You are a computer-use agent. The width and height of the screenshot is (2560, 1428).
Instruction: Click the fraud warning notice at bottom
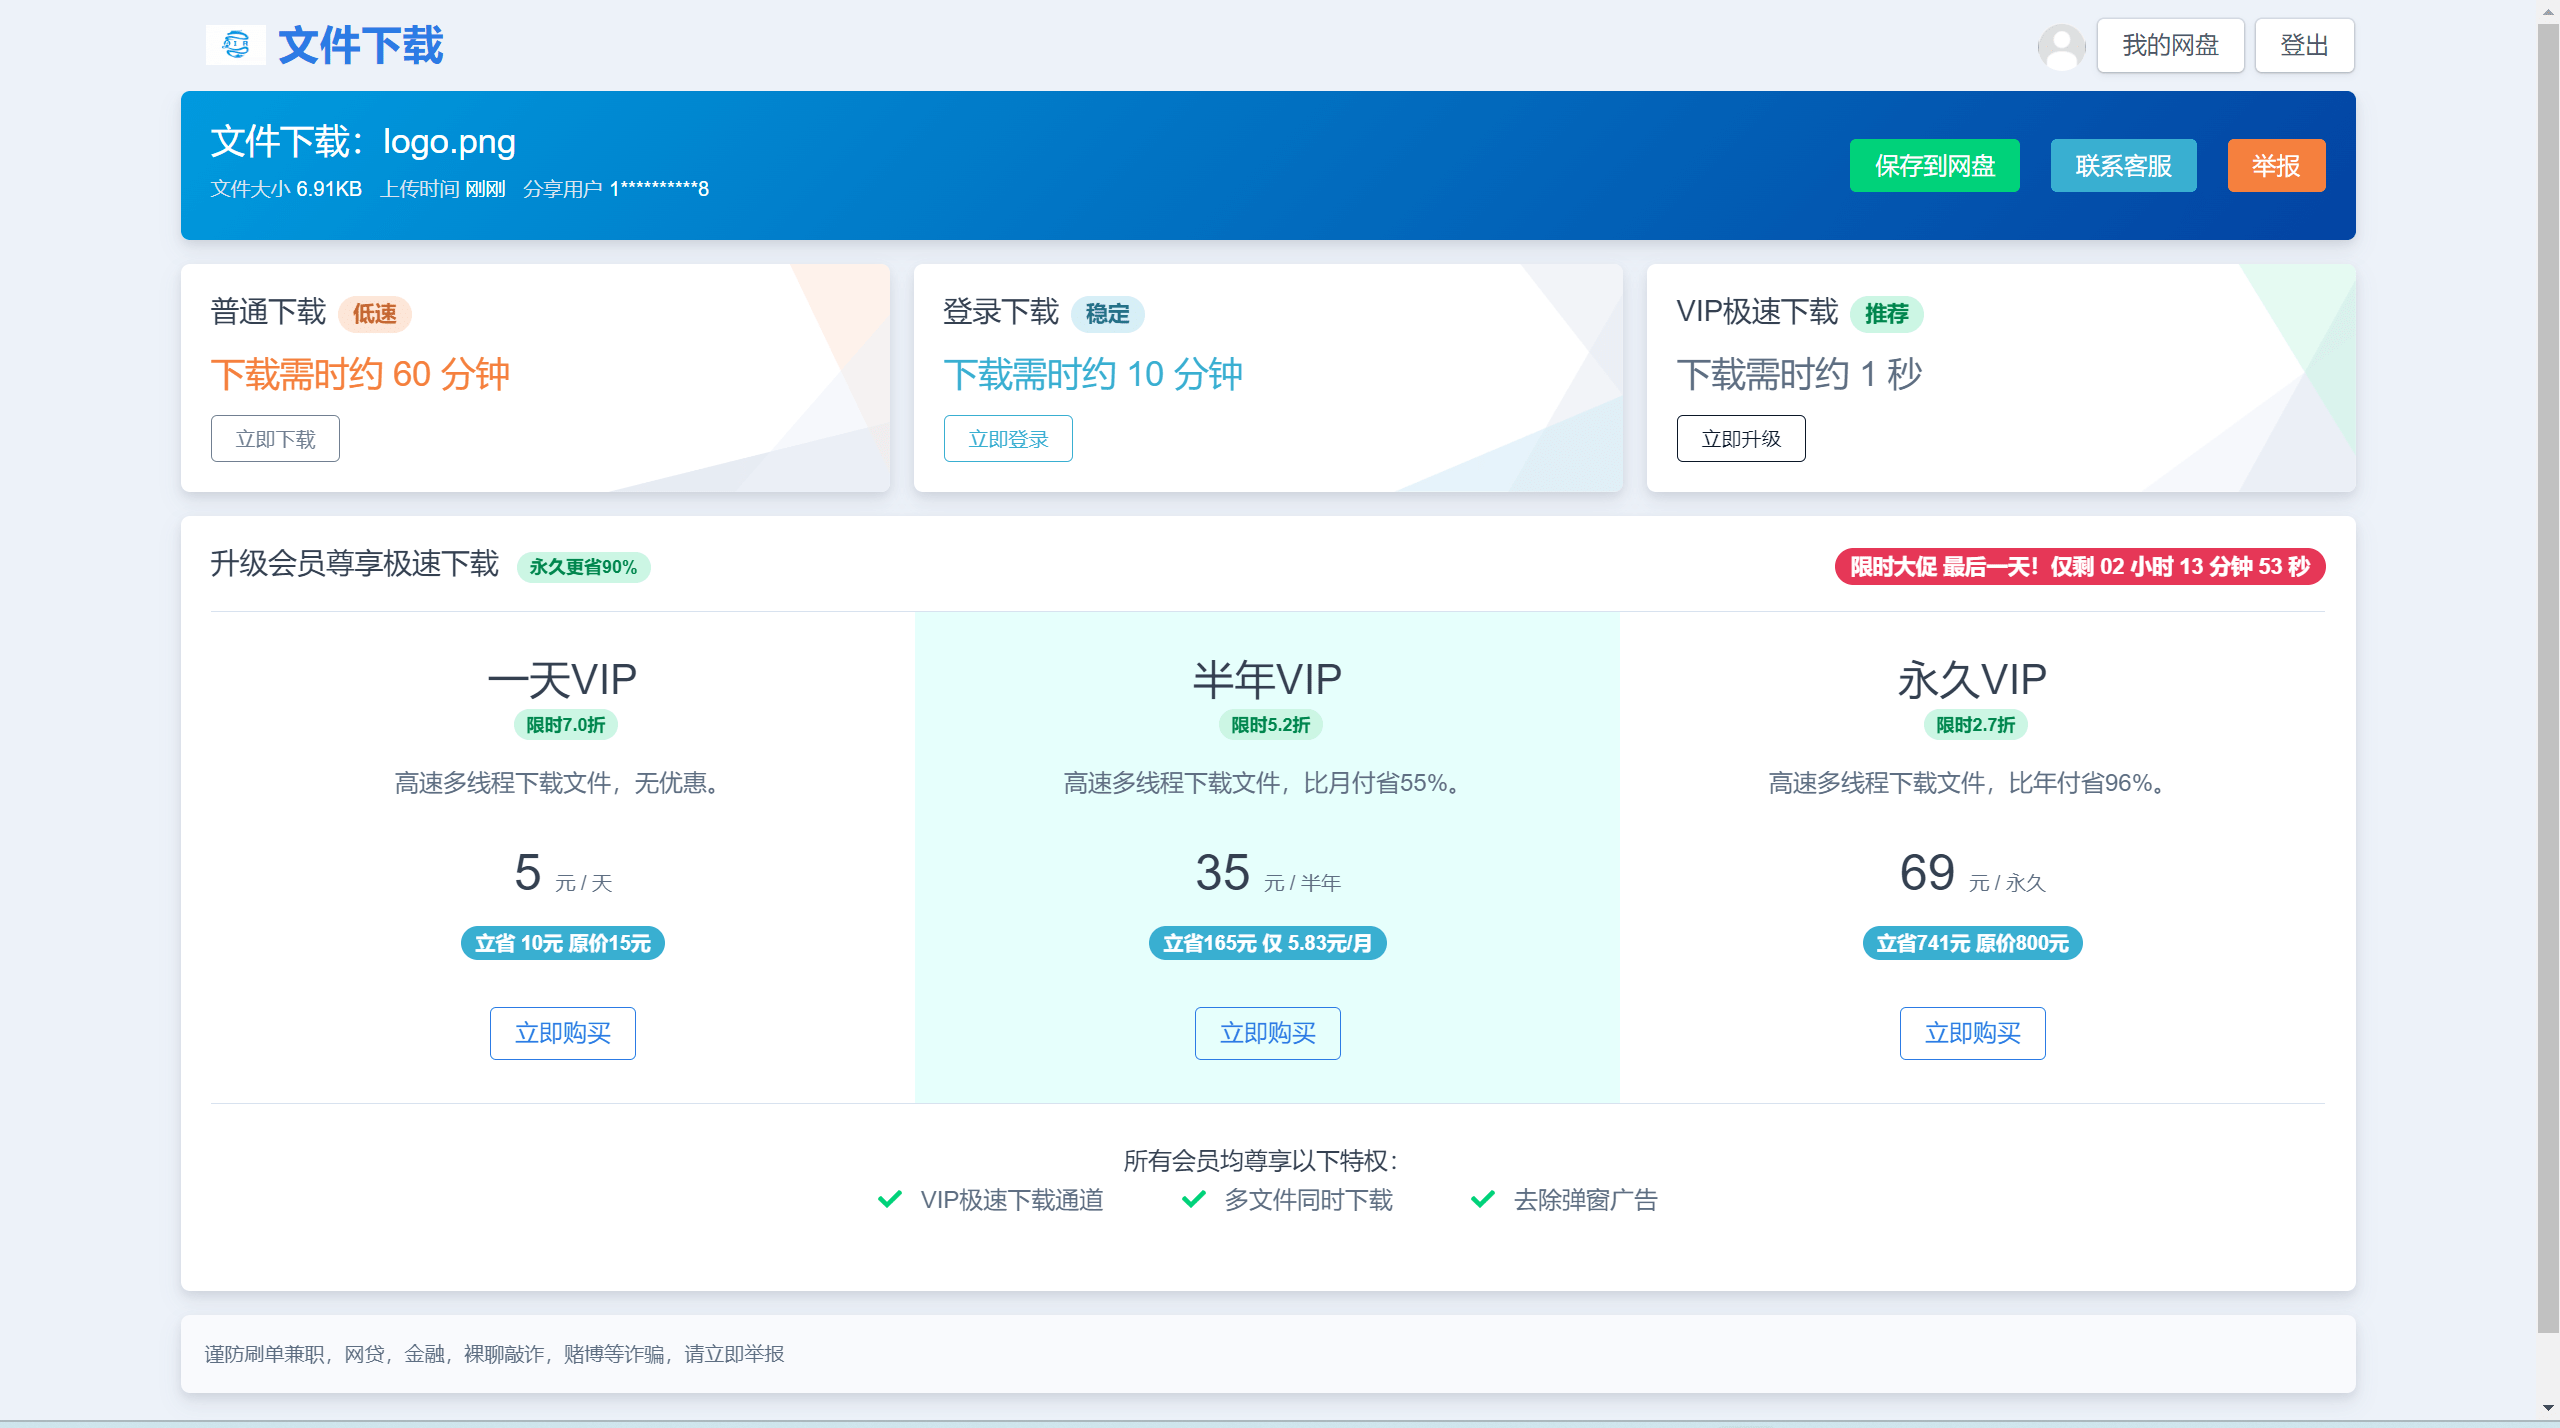[494, 1354]
